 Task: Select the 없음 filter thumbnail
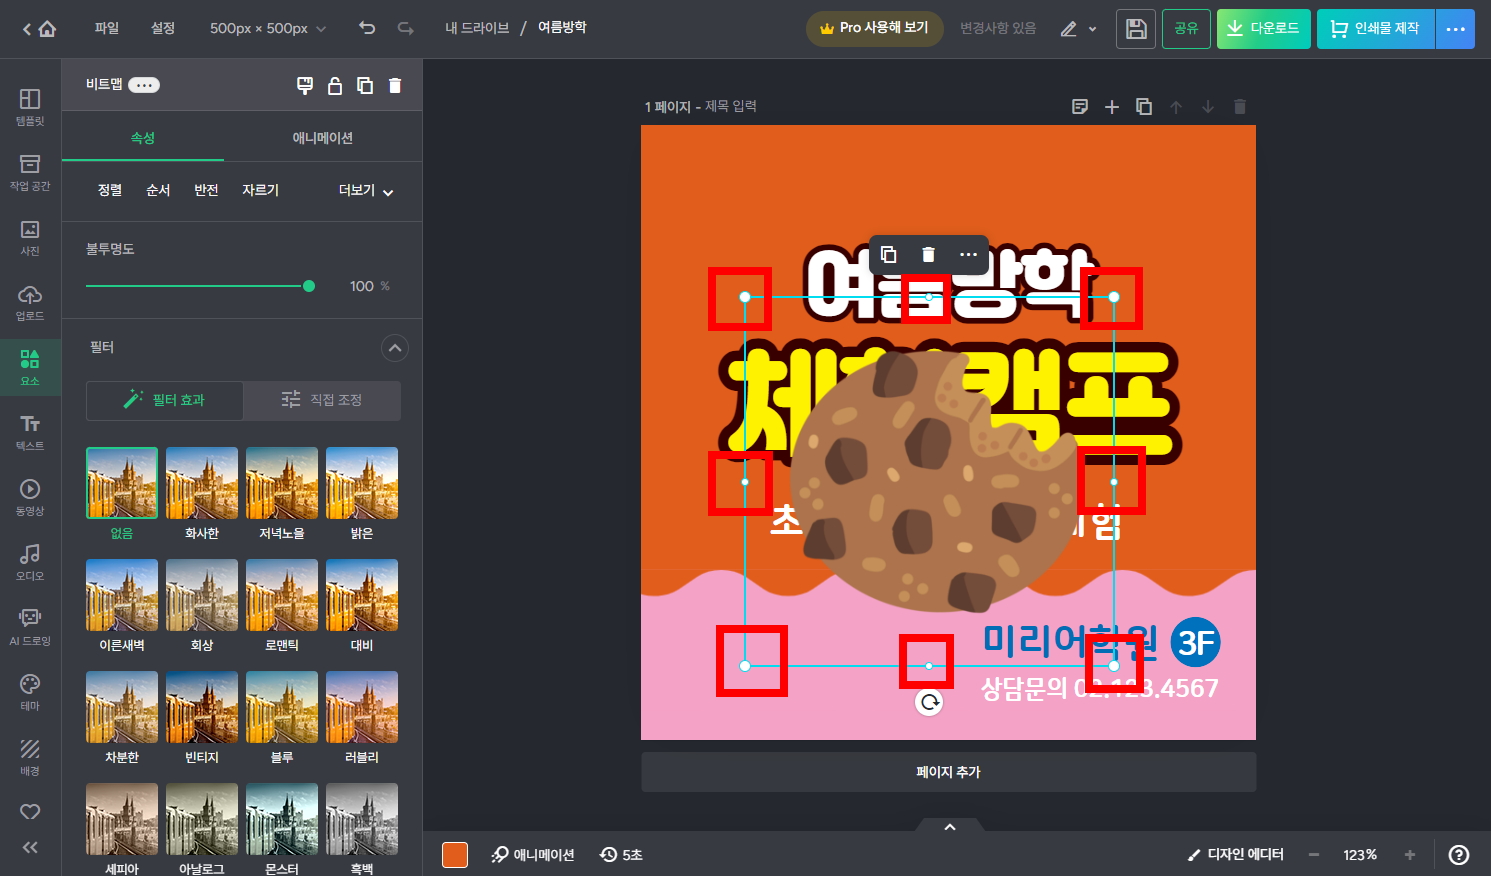click(x=121, y=483)
